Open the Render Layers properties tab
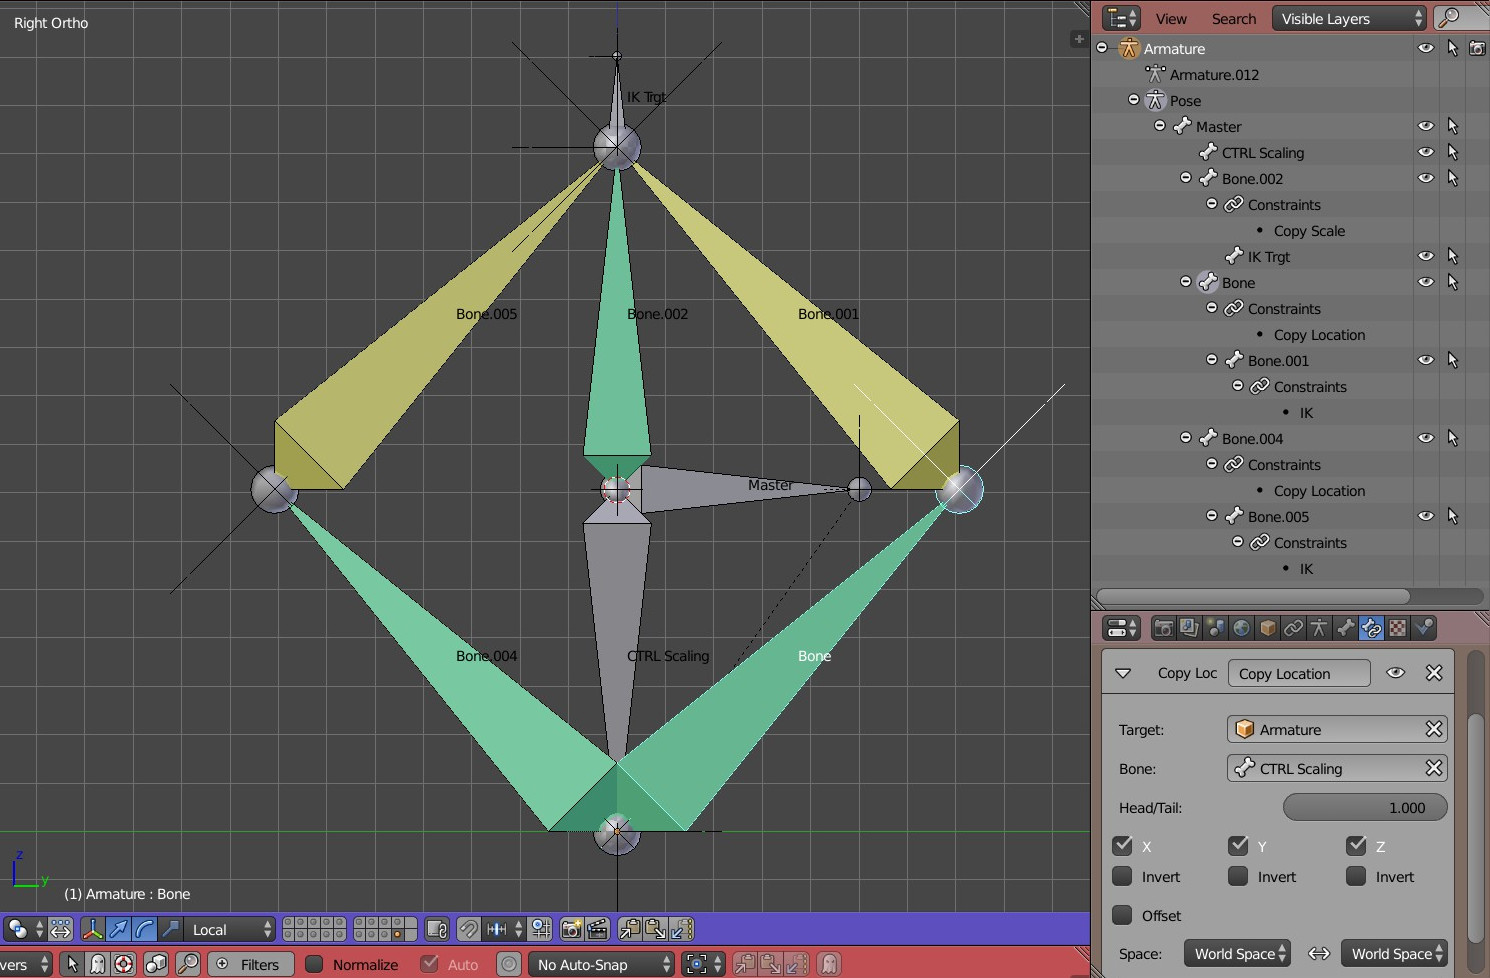 click(1189, 628)
